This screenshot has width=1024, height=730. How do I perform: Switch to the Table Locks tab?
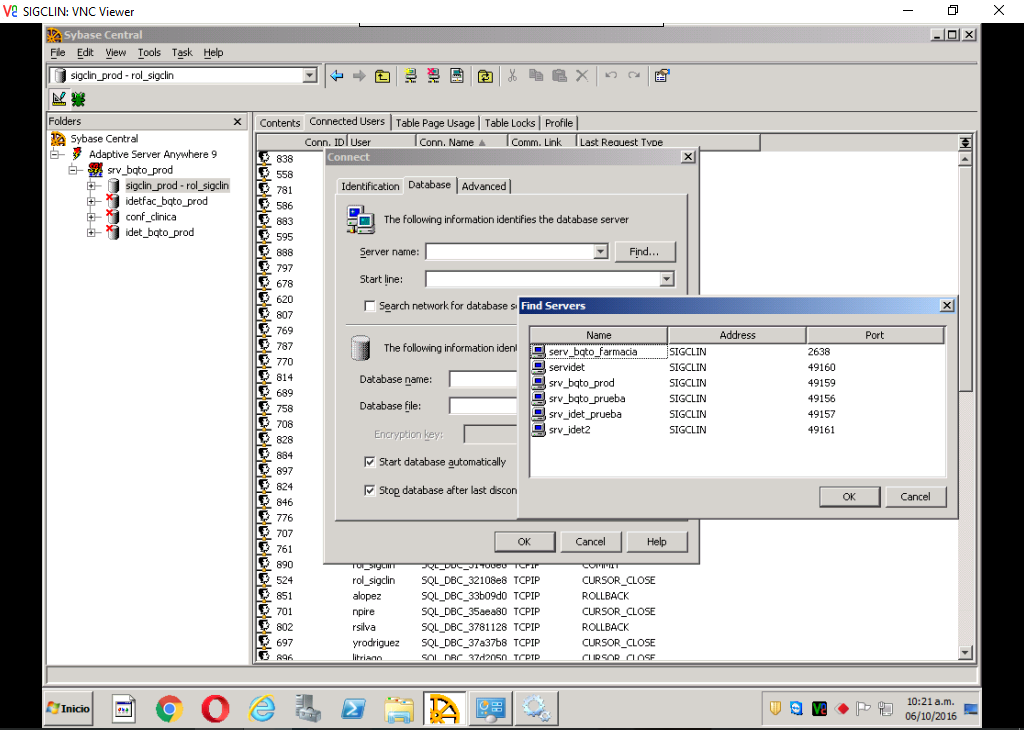pos(509,123)
